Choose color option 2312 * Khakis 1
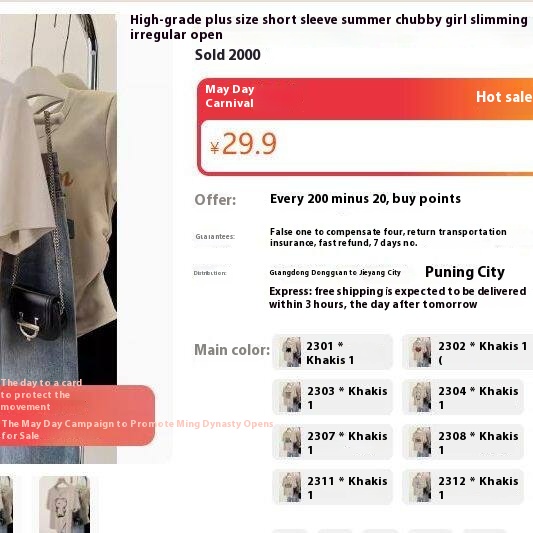Image resolution: width=533 pixels, height=533 pixels. click(x=463, y=487)
